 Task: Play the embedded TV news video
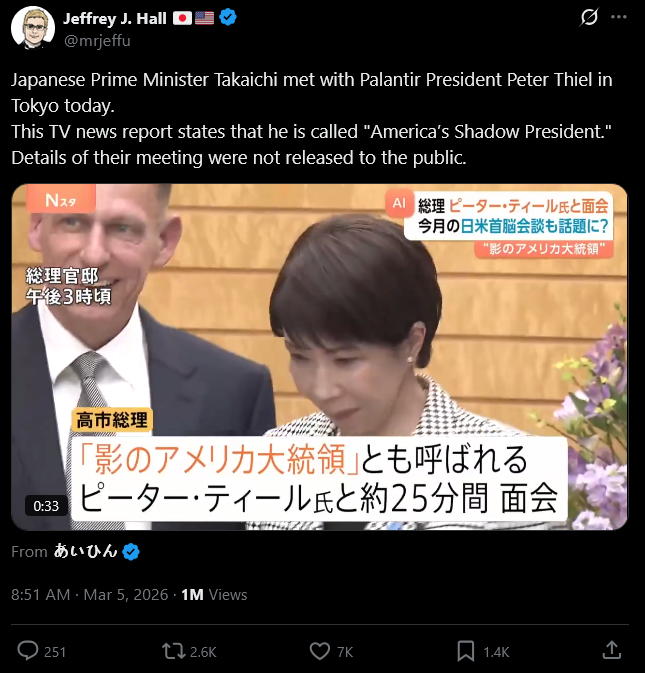[x=319, y=357]
